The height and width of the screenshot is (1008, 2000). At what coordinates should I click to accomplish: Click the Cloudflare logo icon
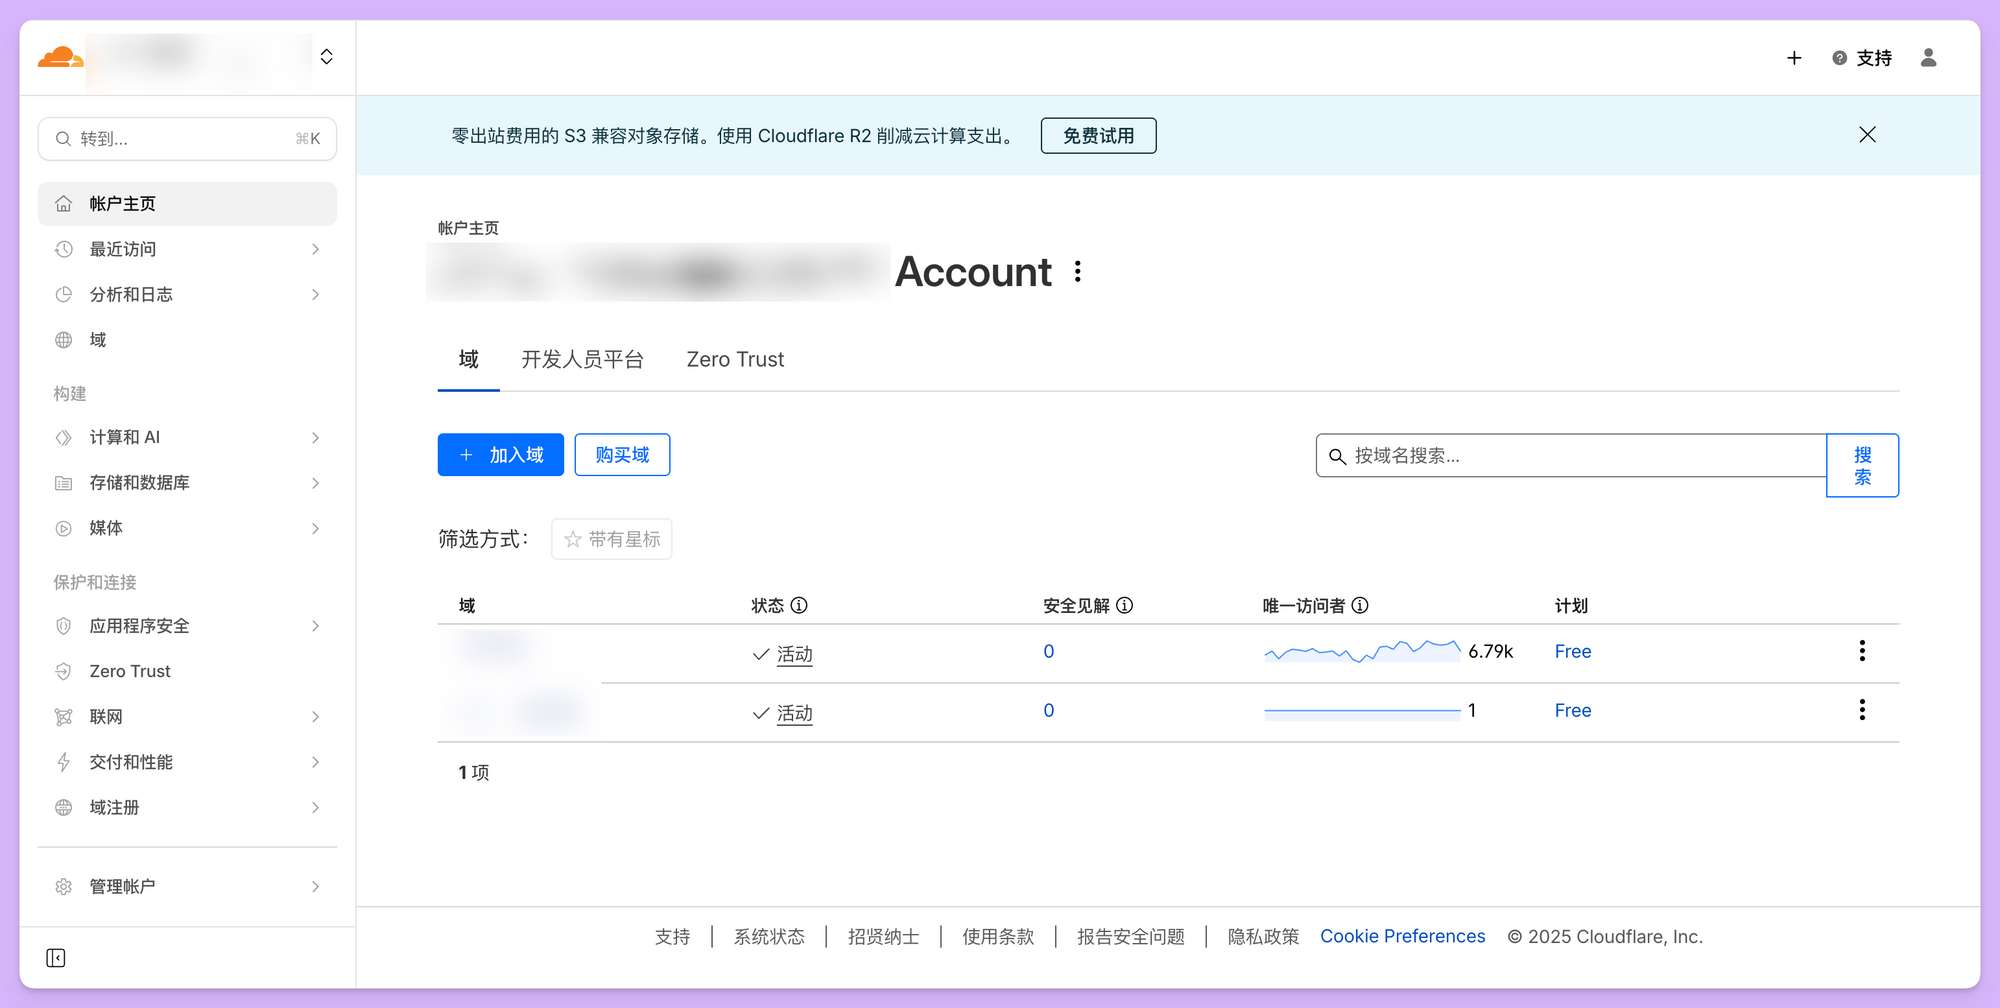click(x=62, y=55)
